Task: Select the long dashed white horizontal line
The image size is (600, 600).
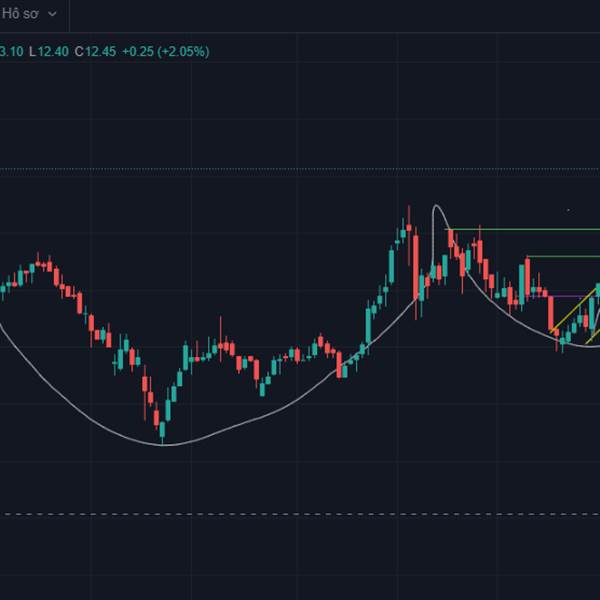Action: pyautogui.click(x=300, y=514)
